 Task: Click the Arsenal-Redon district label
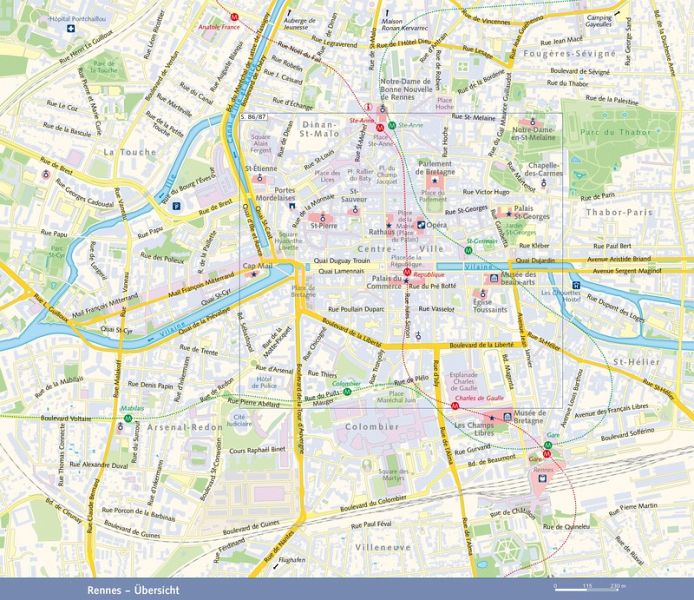pyautogui.click(x=185, y=427)
